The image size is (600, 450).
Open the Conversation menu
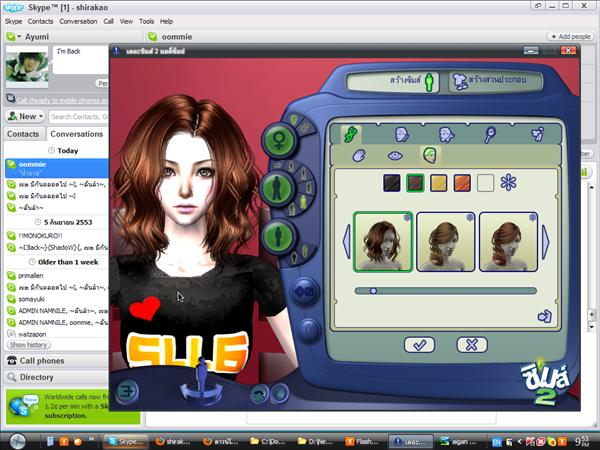78,21
